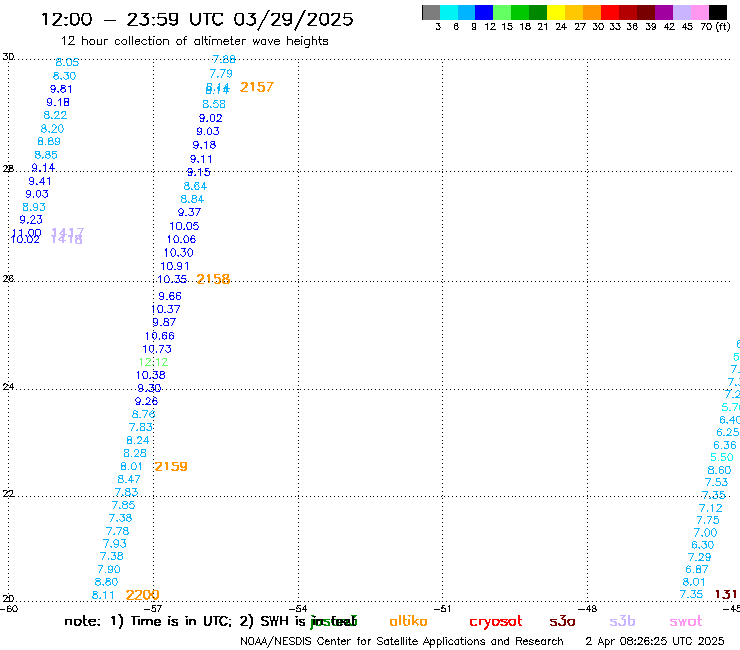Click the orange 'altika' satellite legend label
The height and width of the screenshot is (650, 740).
click(408, 621)
